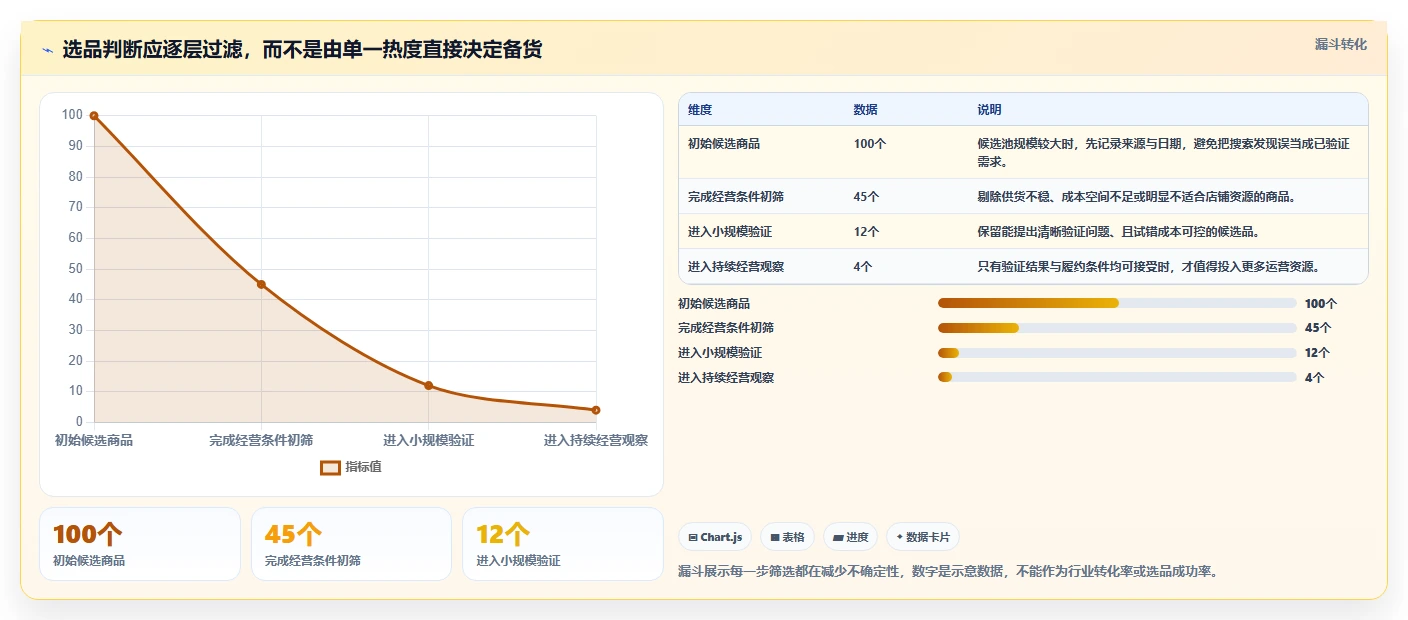Click the x-axis label 初始候选商品
The height and width of the screenshot is (620, 1408).
[x=94, y=440]
